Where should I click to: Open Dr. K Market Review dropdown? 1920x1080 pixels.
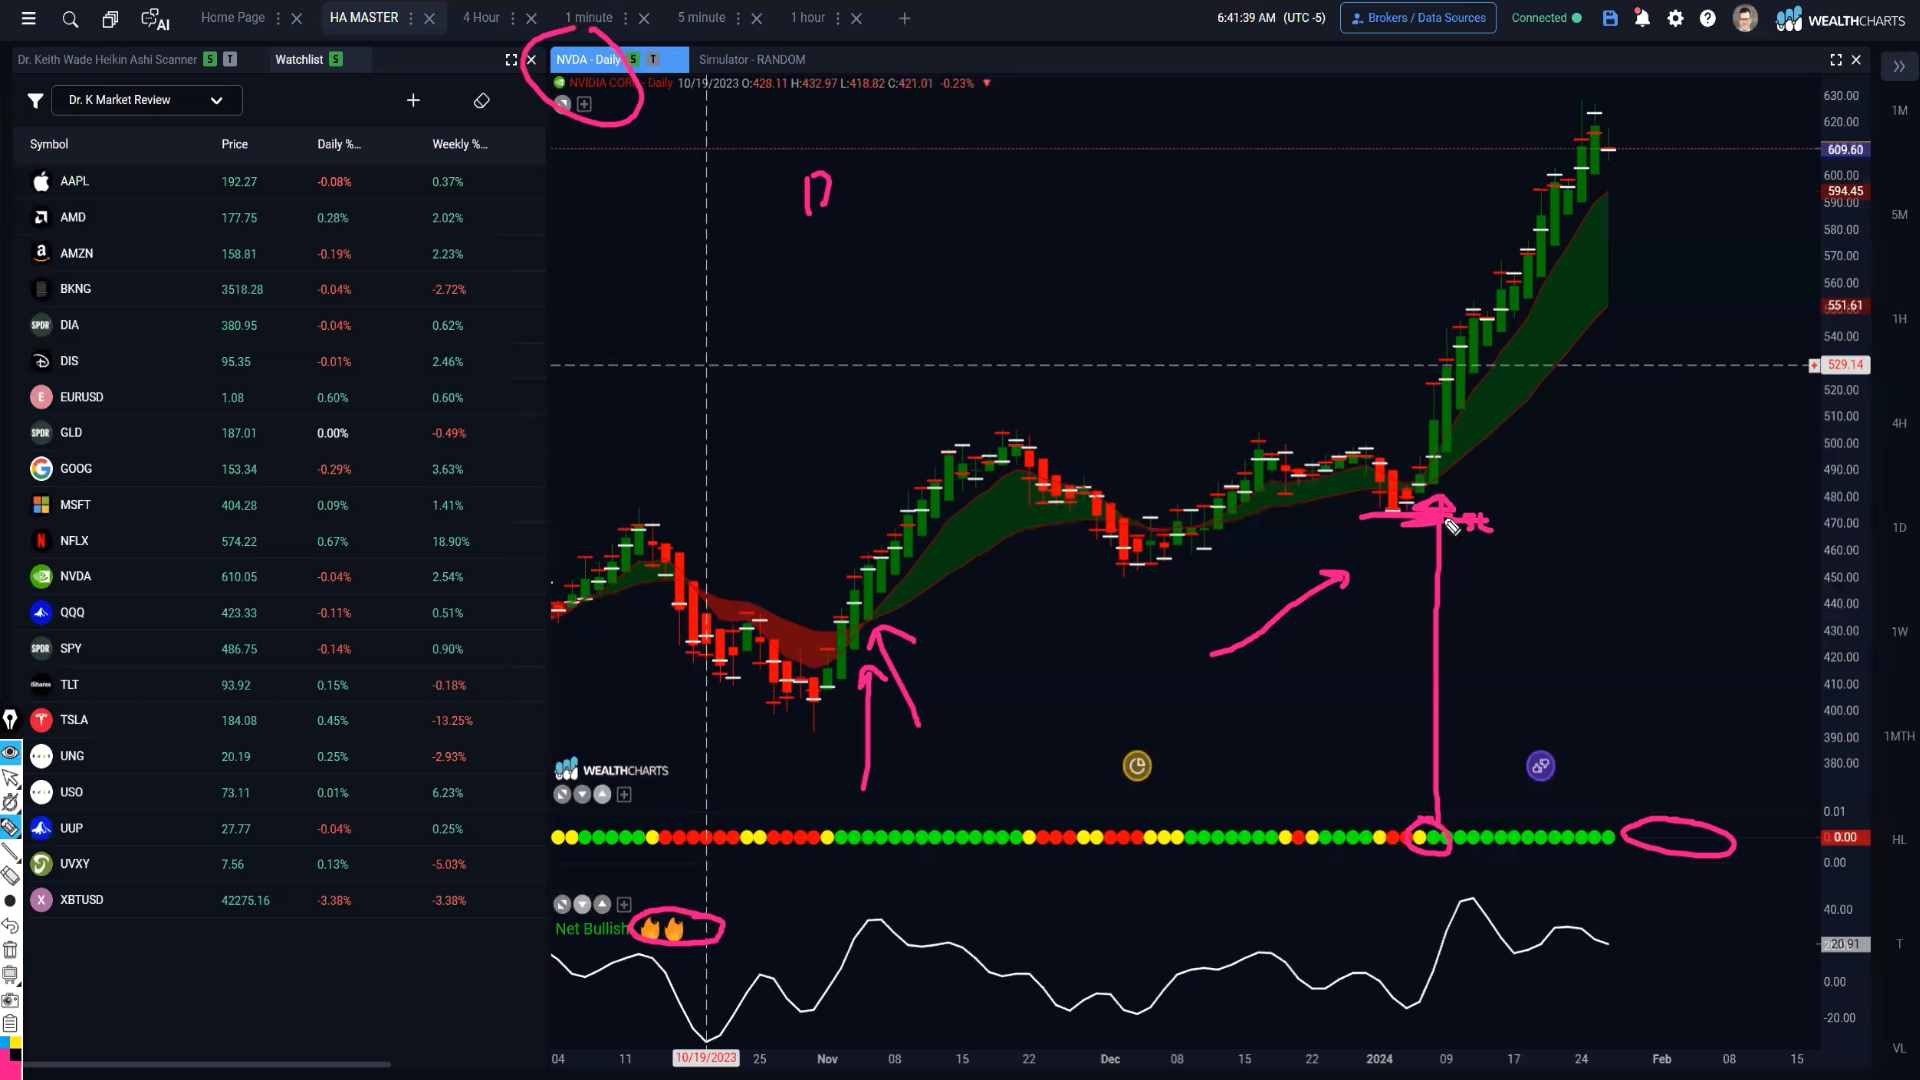(x=146, y=100)
